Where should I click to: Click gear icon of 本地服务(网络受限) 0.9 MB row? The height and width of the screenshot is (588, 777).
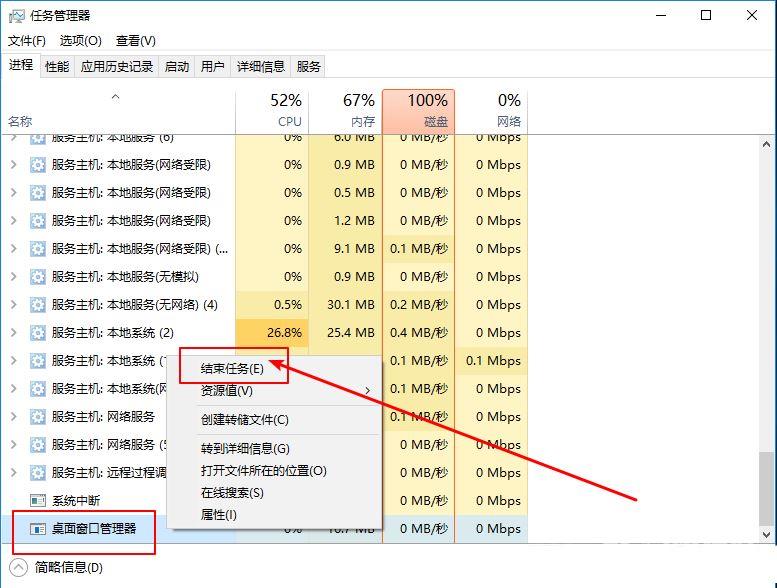(38, 165)
